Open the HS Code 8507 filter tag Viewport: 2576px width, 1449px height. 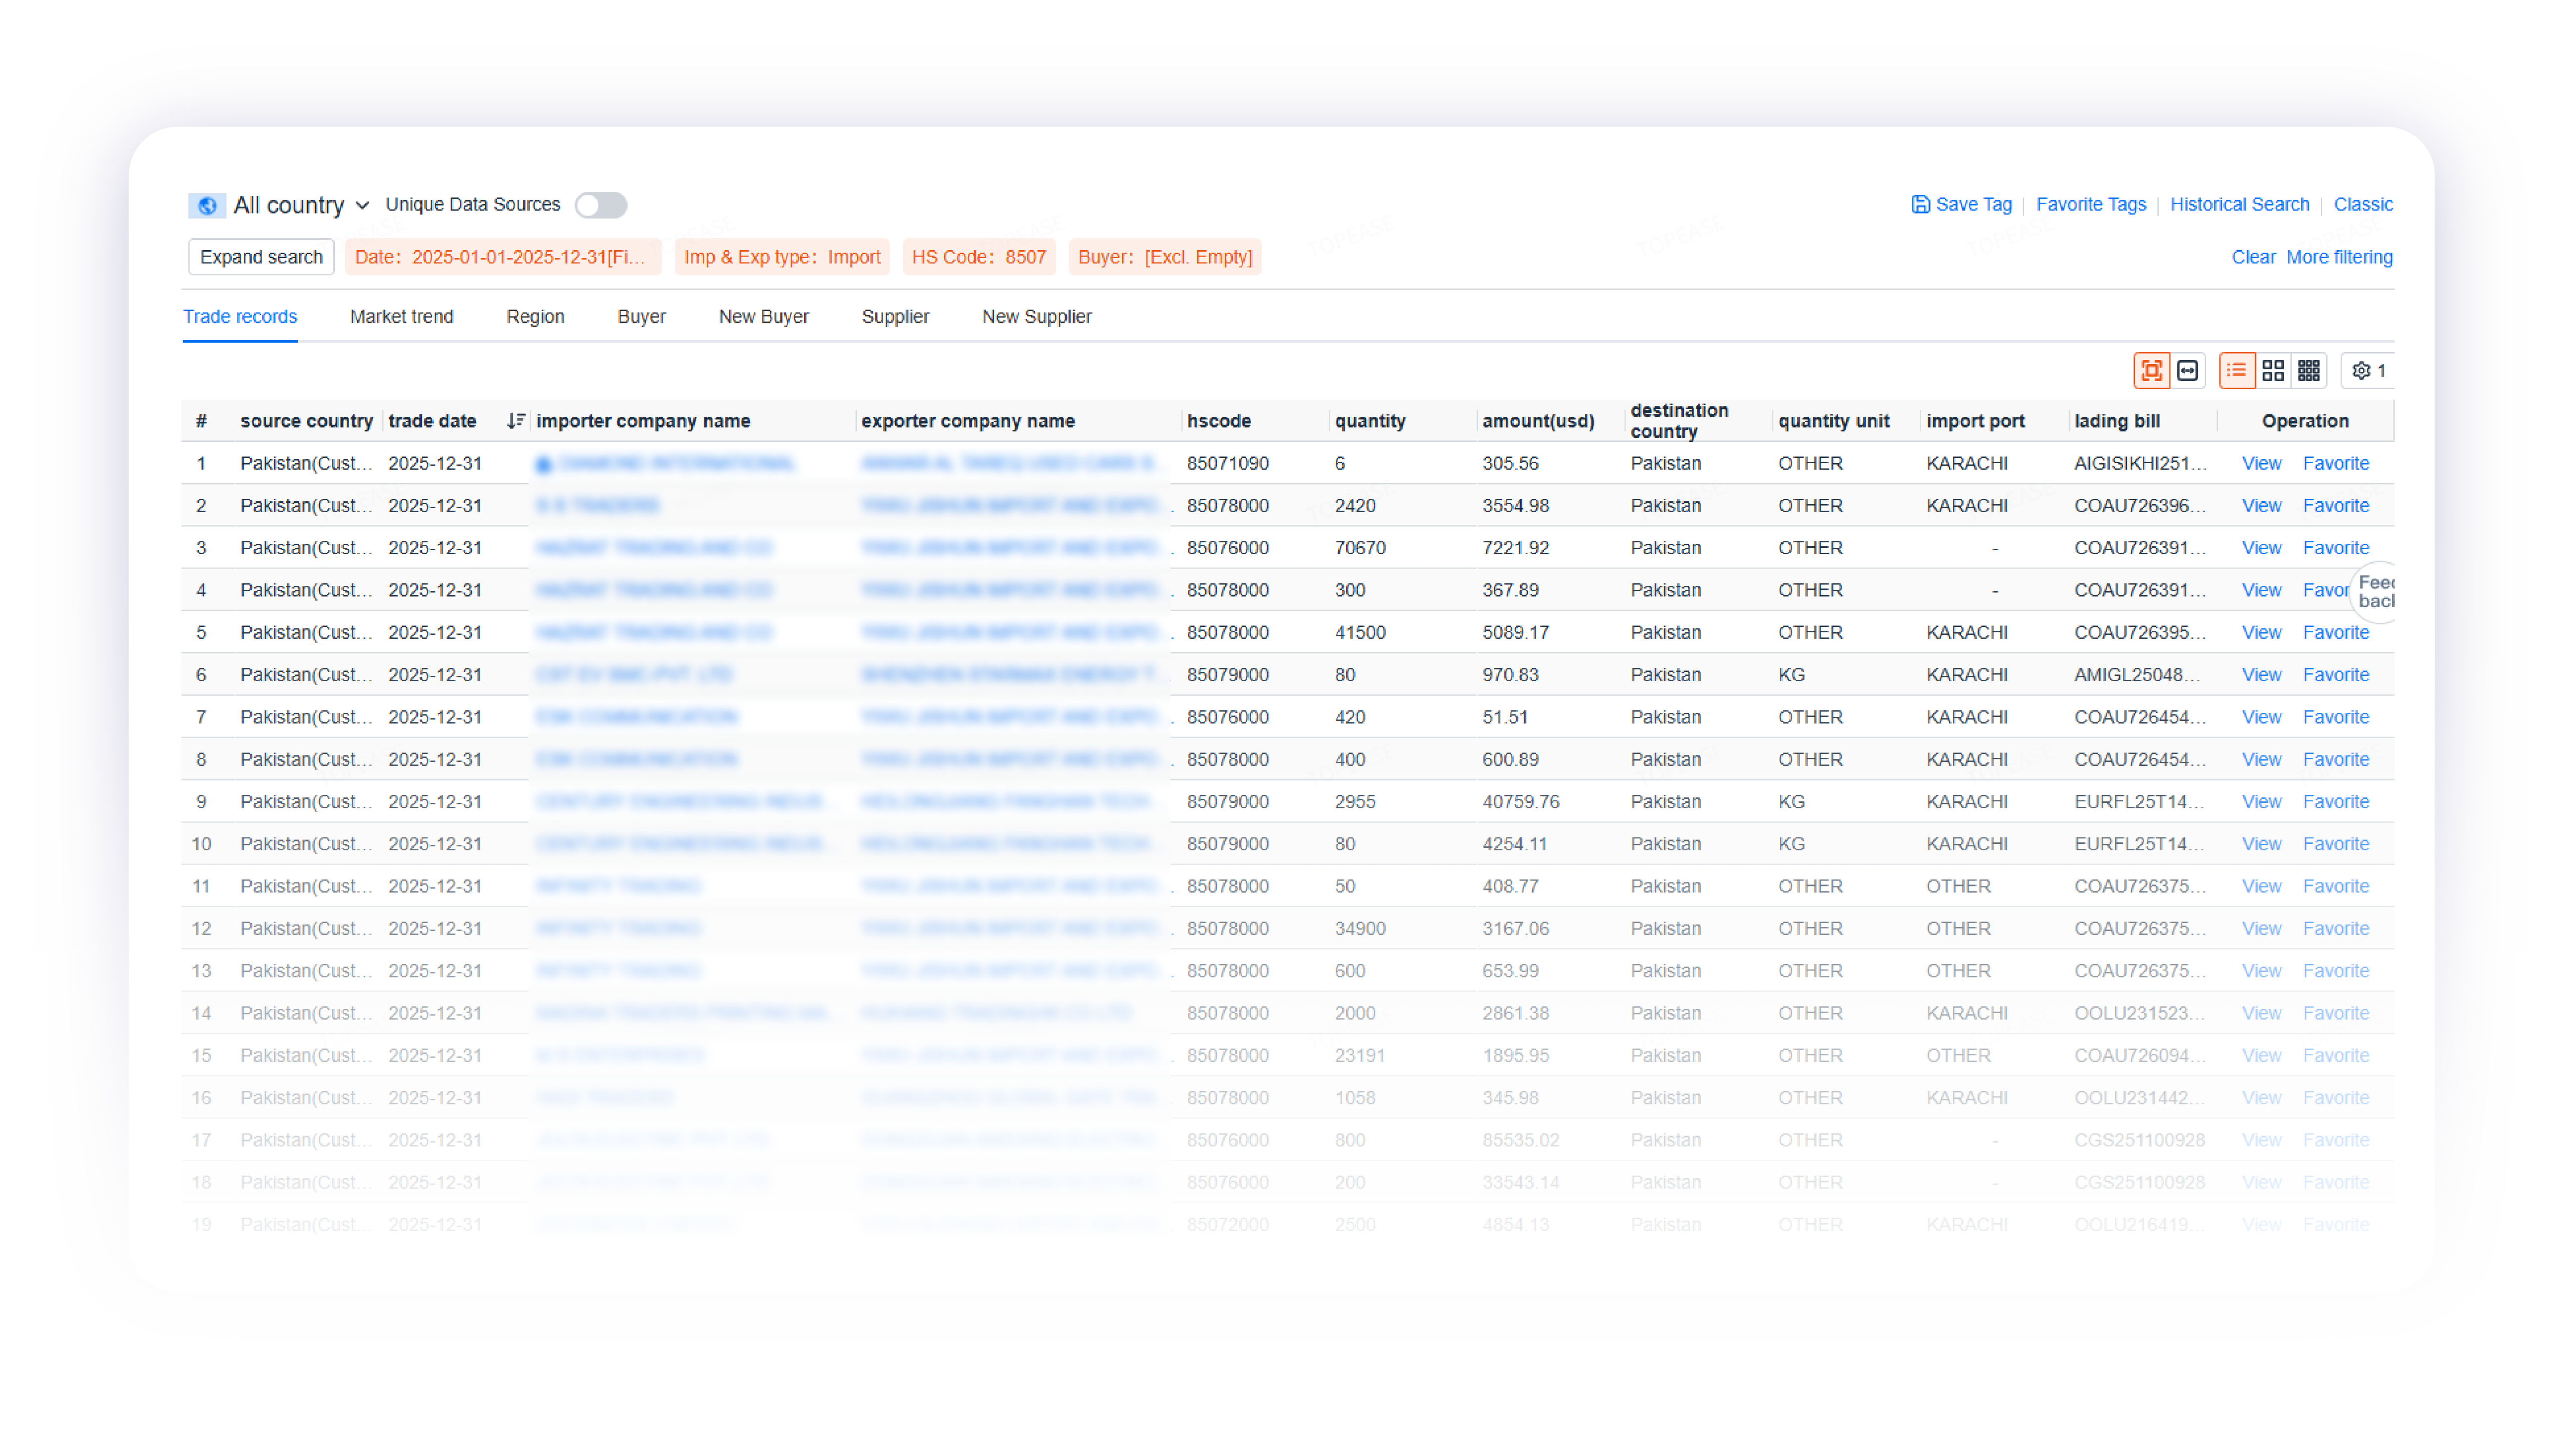[978, 257]
